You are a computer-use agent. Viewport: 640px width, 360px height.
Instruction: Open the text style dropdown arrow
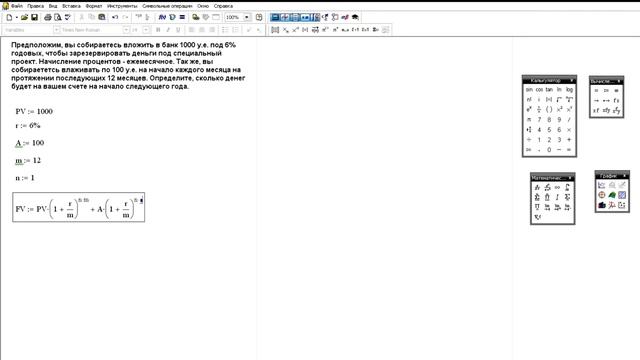[x=57, y=30]
